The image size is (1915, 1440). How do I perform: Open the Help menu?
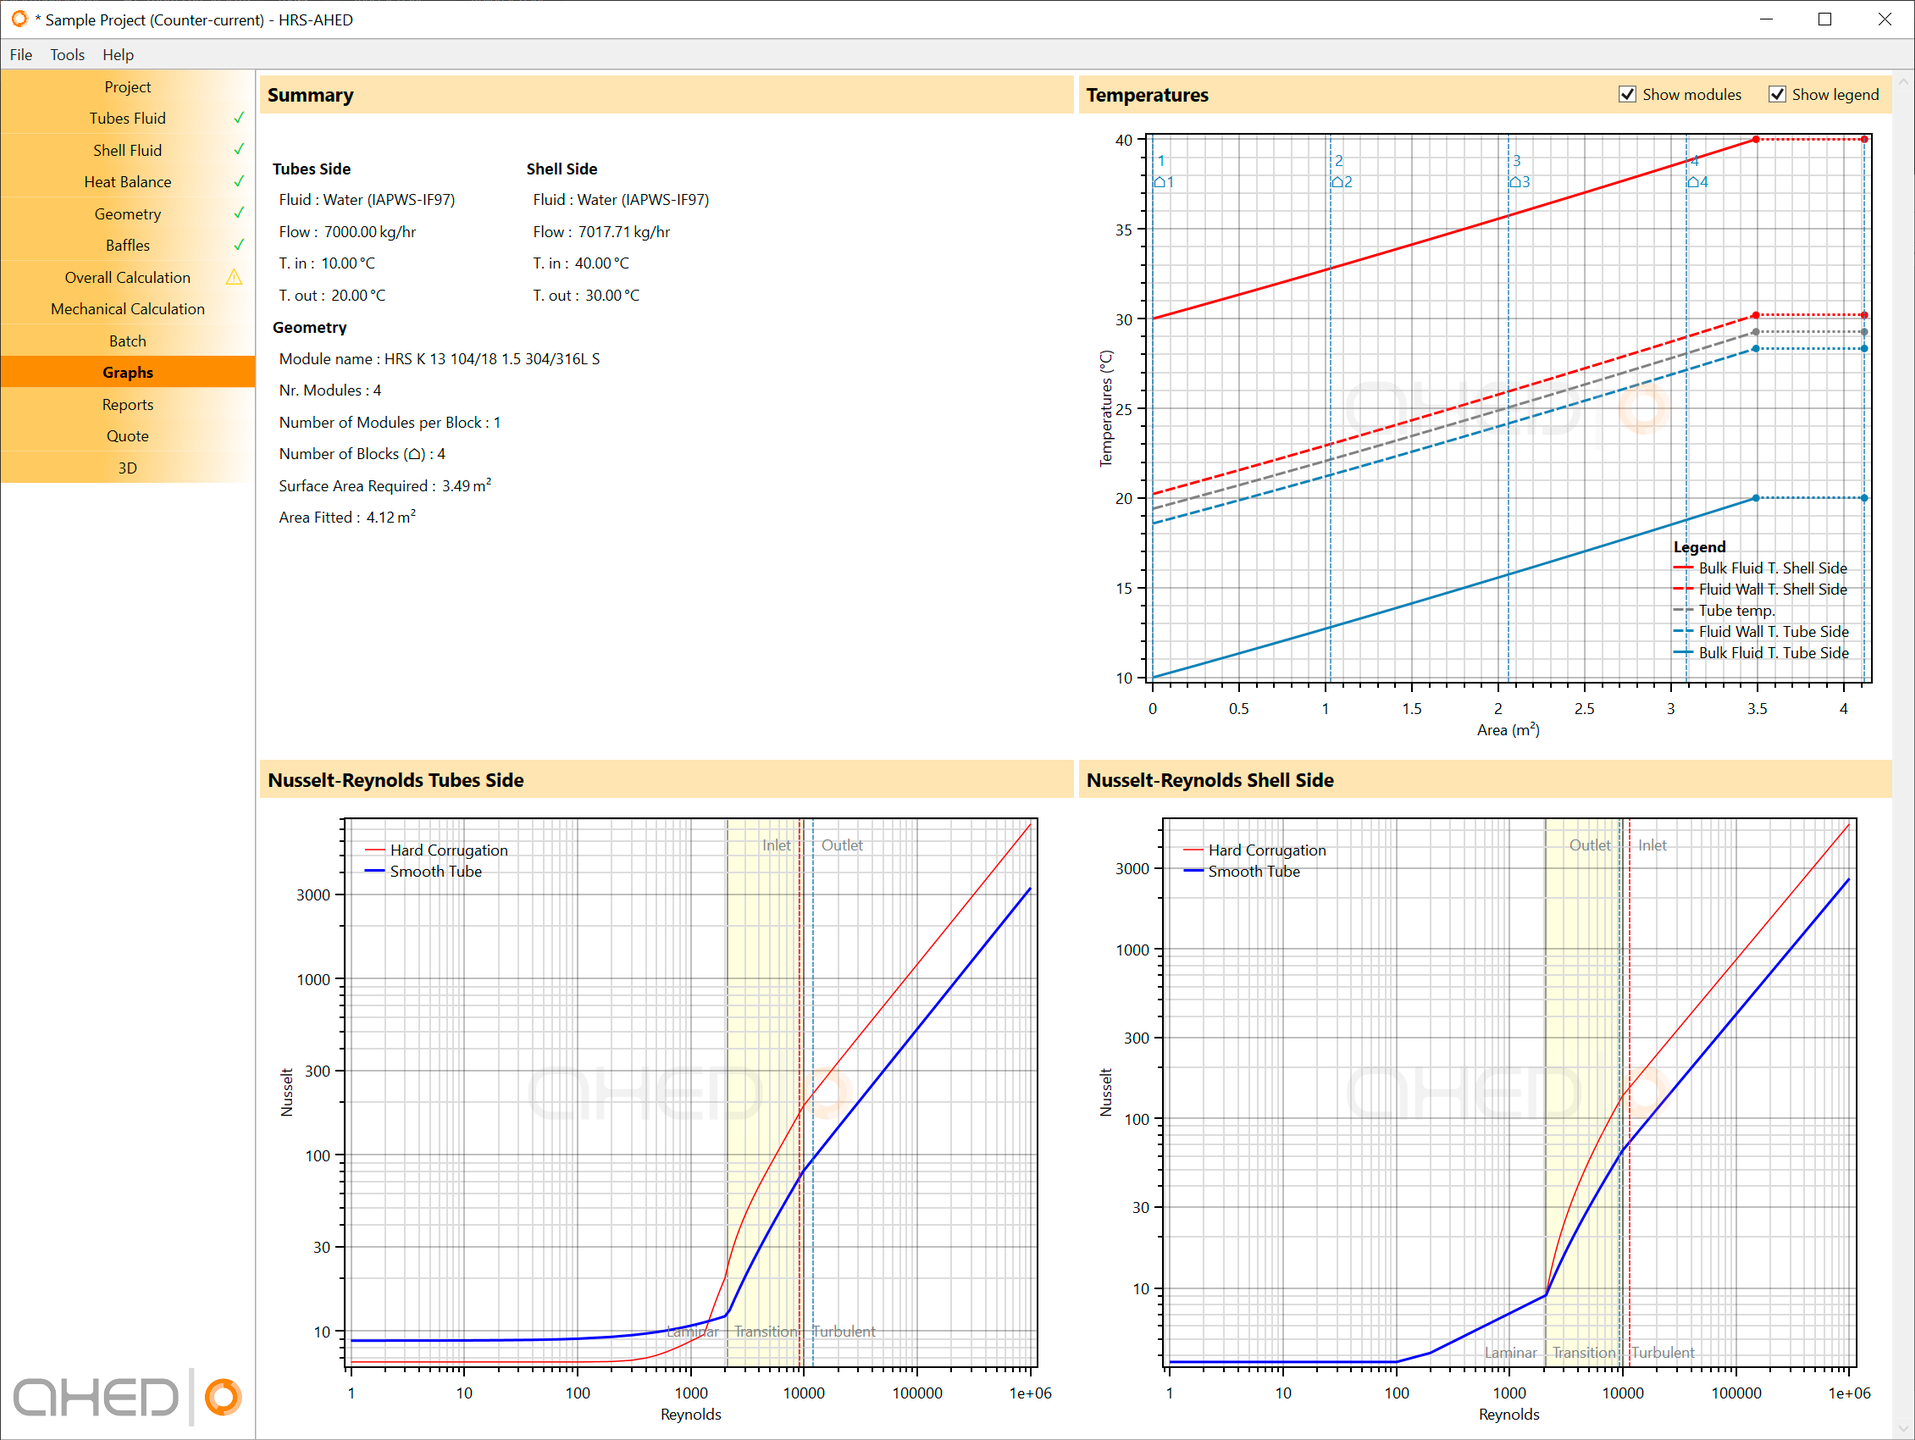[x=118, y=55]
